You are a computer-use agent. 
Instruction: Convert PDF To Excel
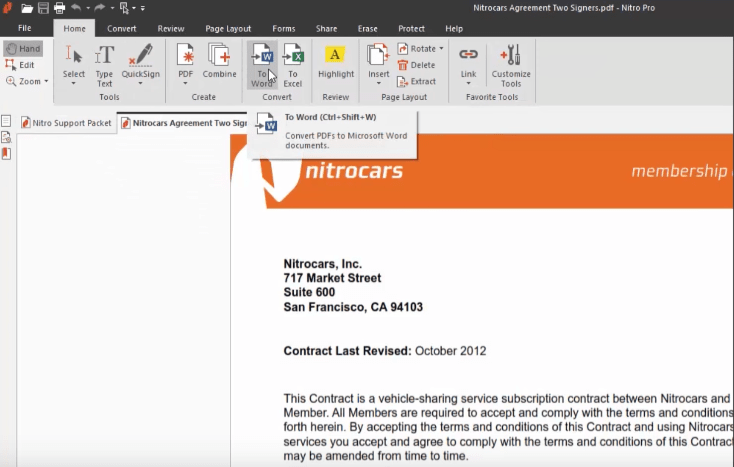click(293, 65)
